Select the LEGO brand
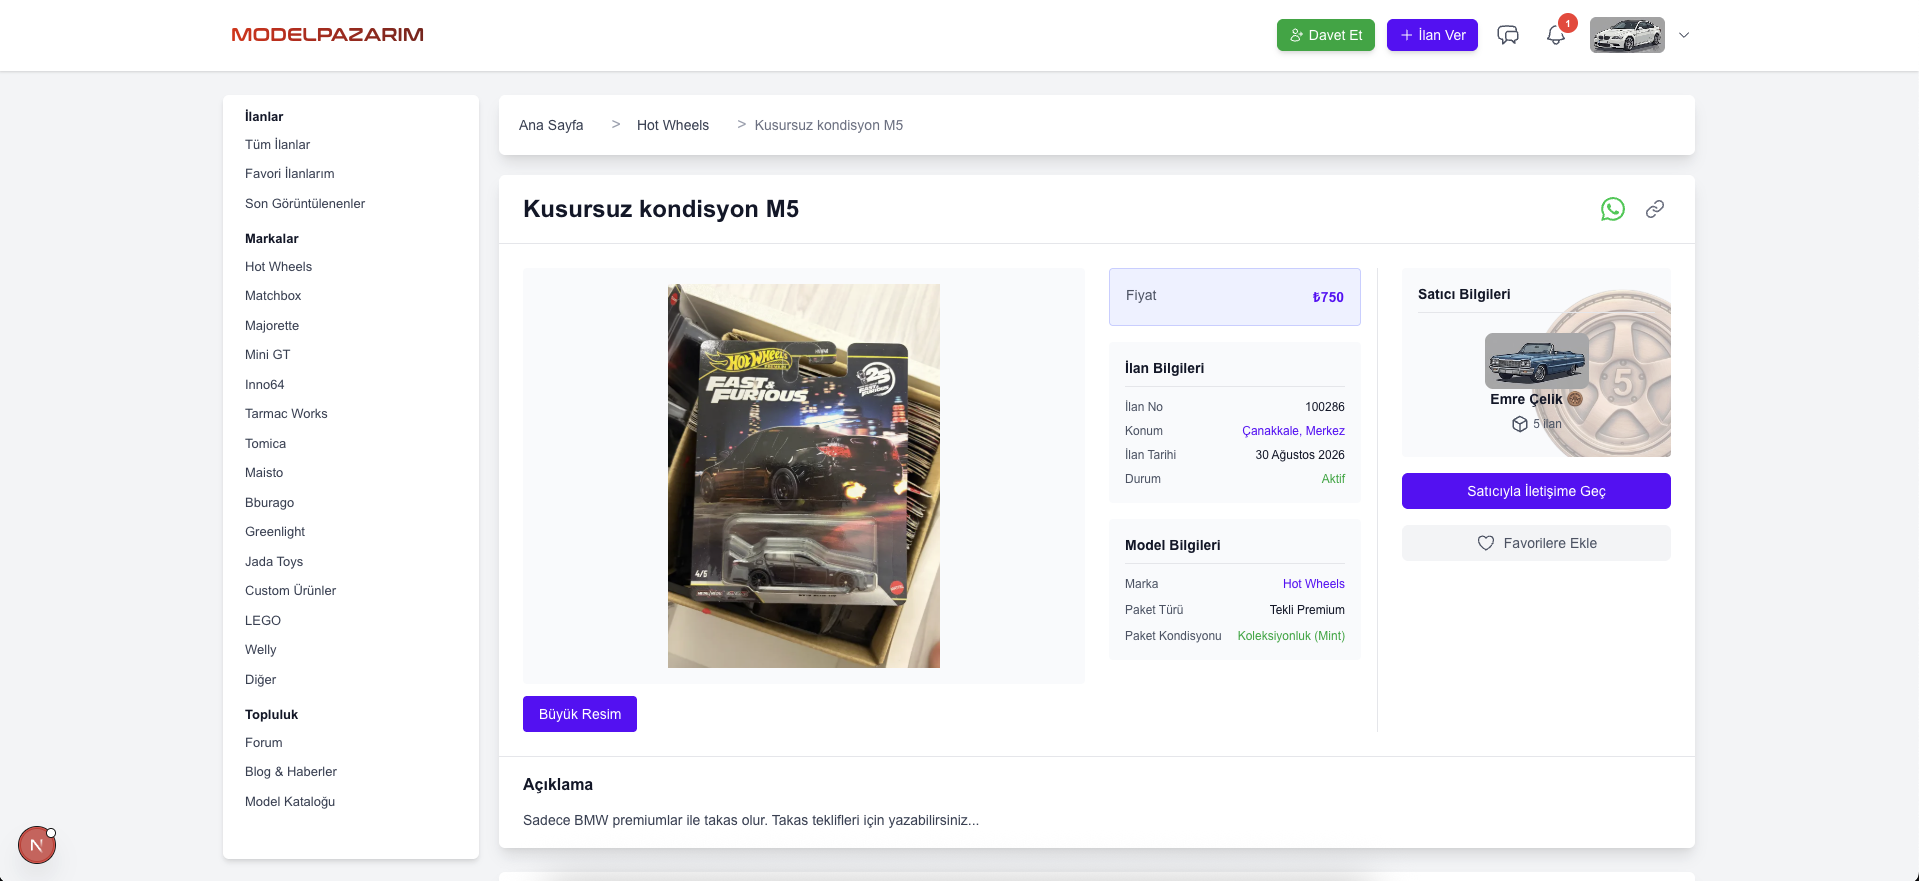The height and width of the screenshot is (881, 1919). pyautogui.click(x=263, y=621)
